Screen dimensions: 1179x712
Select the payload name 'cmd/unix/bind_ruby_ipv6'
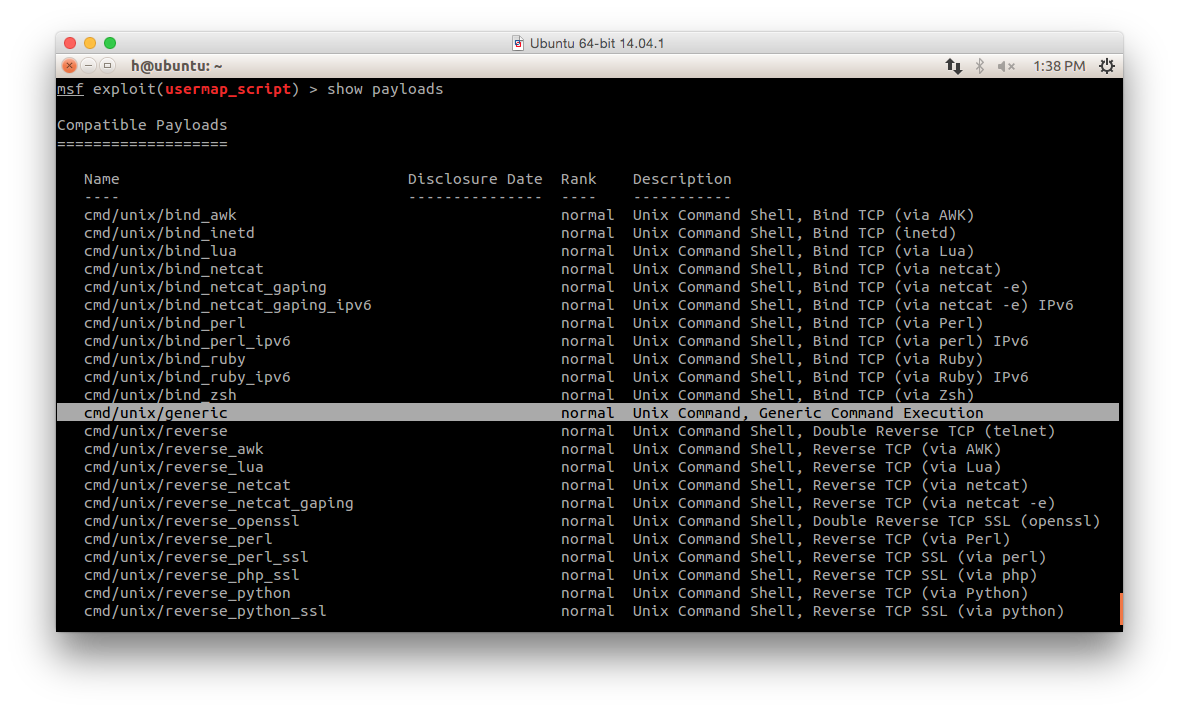pyautogui.click(x=187, y=377)
